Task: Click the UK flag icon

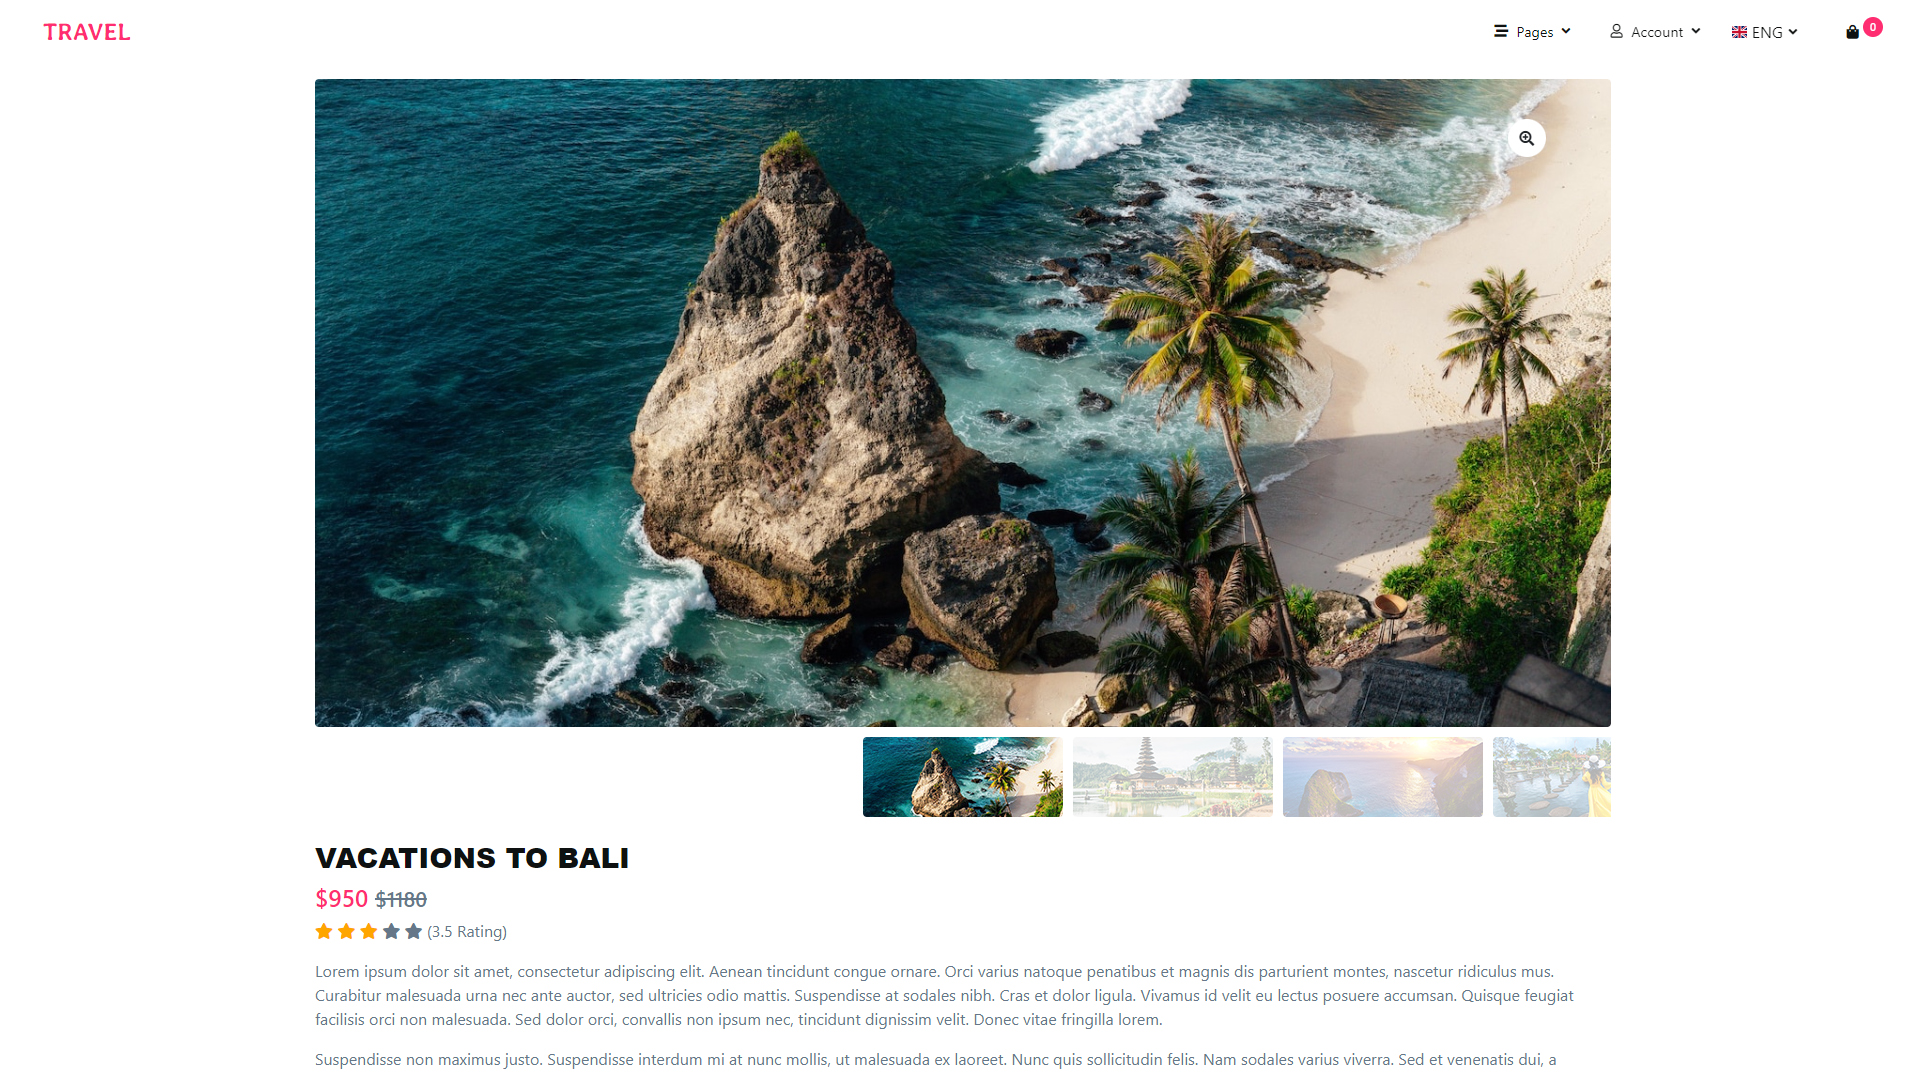Action: pos(1739,32)
